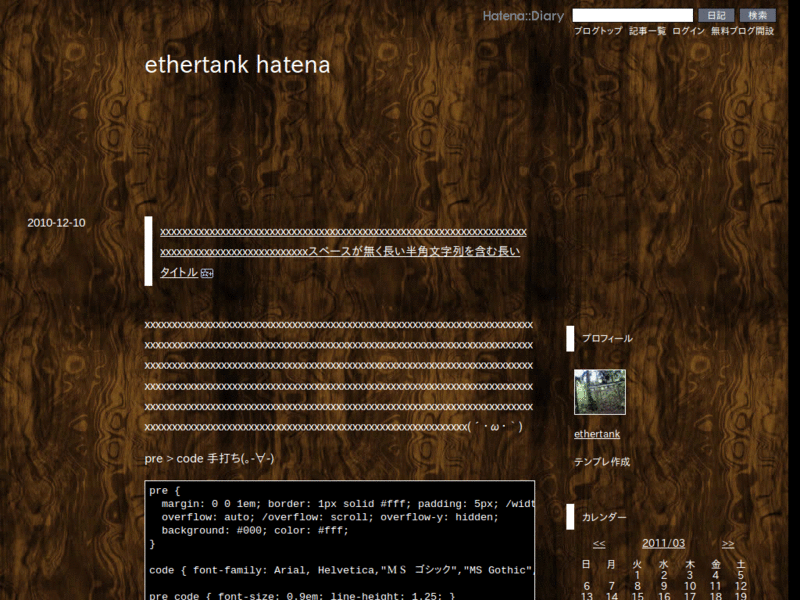Click the 'background: #000; color: #fff;' code line

click(255, 531)
